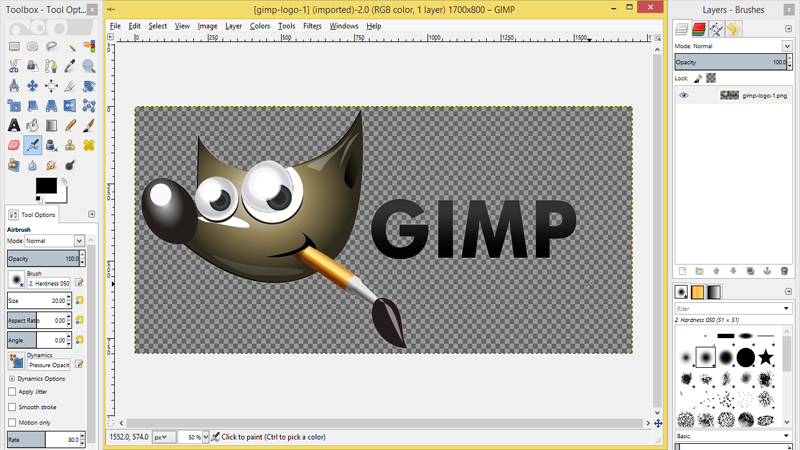Select the Fuzzy Select magic wand tool
Screen dimensions: 800x450
[70, 46]
